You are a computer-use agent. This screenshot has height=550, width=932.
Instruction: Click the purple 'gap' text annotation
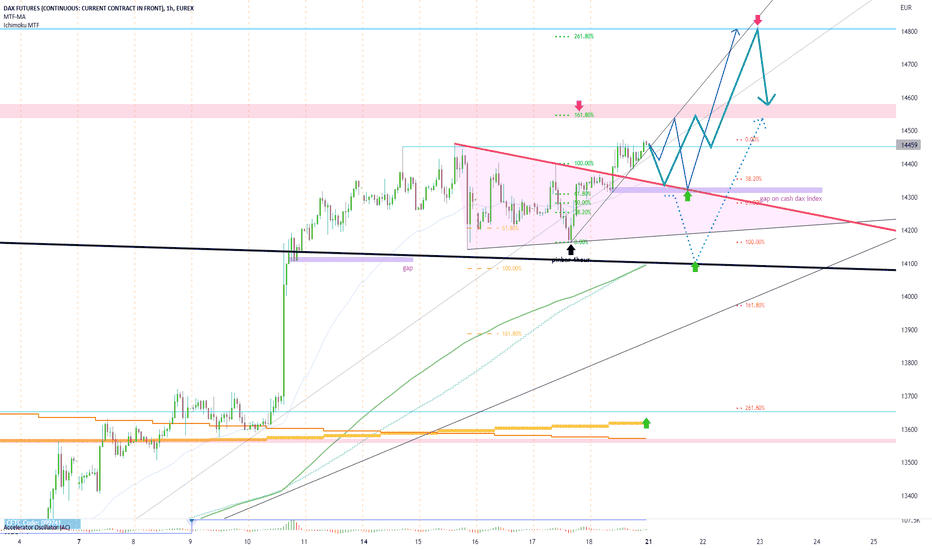407,269
